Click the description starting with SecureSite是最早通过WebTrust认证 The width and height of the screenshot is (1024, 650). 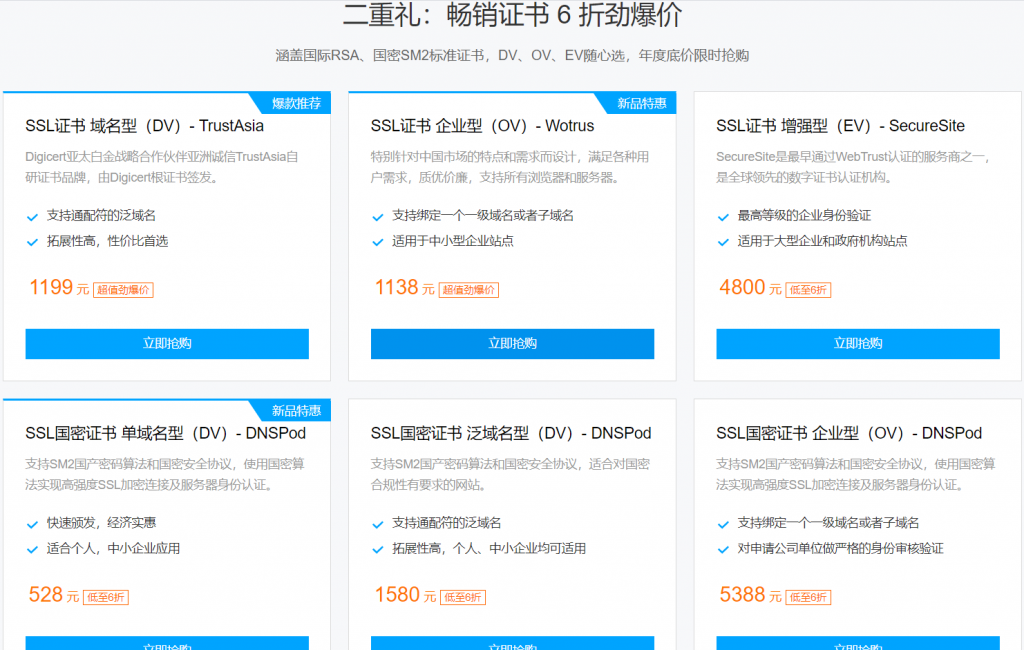[x=854, y=167]
